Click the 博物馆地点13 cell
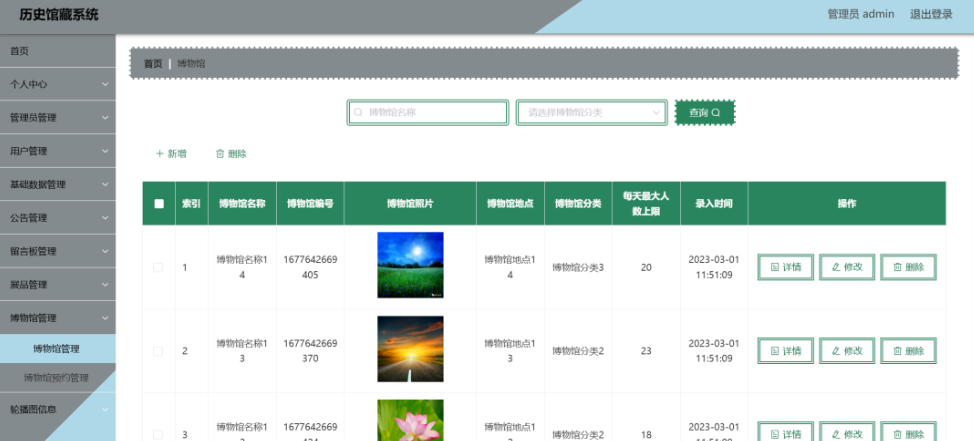This screenshot has width=974, height=441. tap(510, 351)
